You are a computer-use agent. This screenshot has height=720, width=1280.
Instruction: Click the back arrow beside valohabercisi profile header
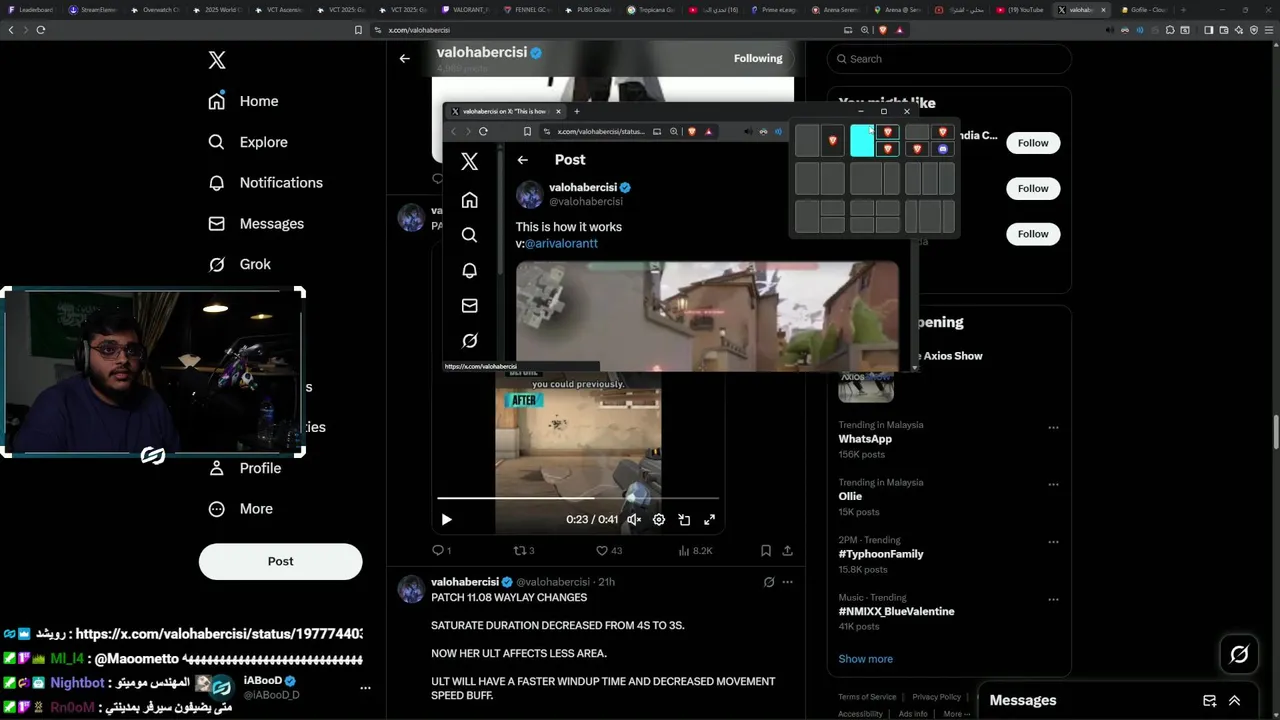point(404,58)
